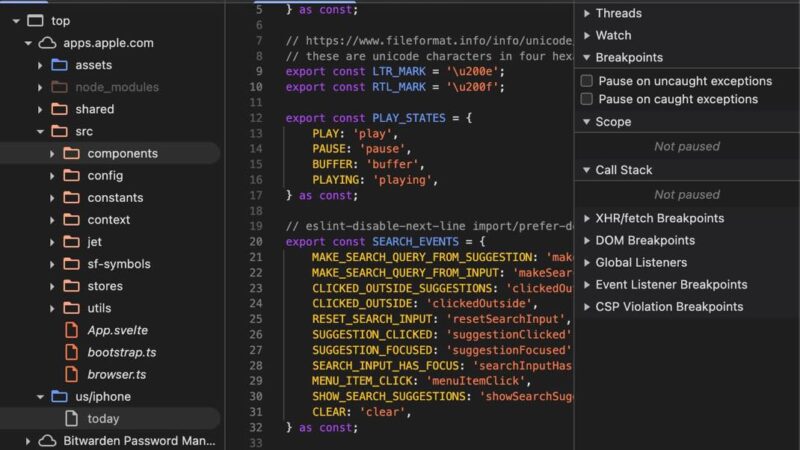Click the LTR_MARK constant name

399,71
